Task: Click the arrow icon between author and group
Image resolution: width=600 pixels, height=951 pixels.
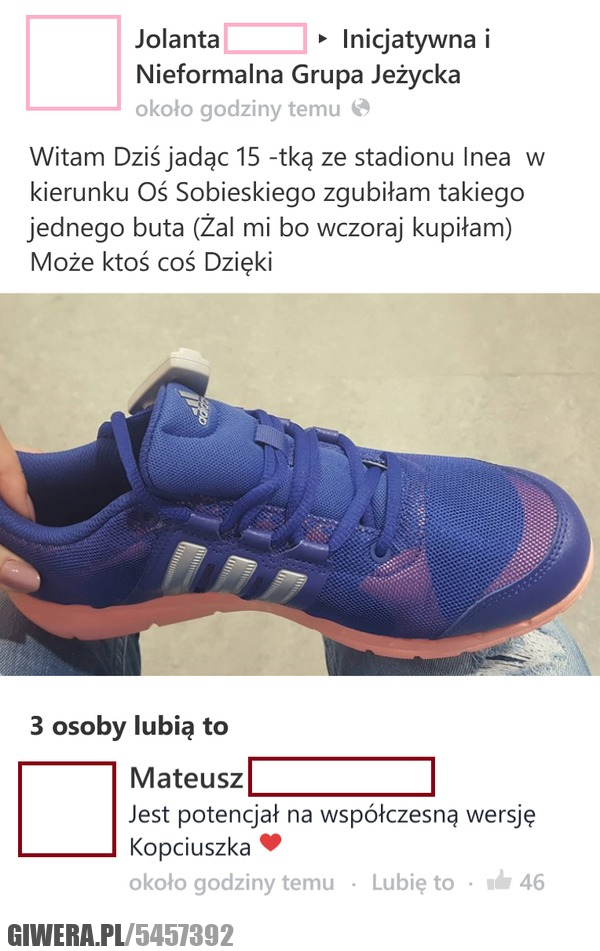Action: [x=323, y=39]
